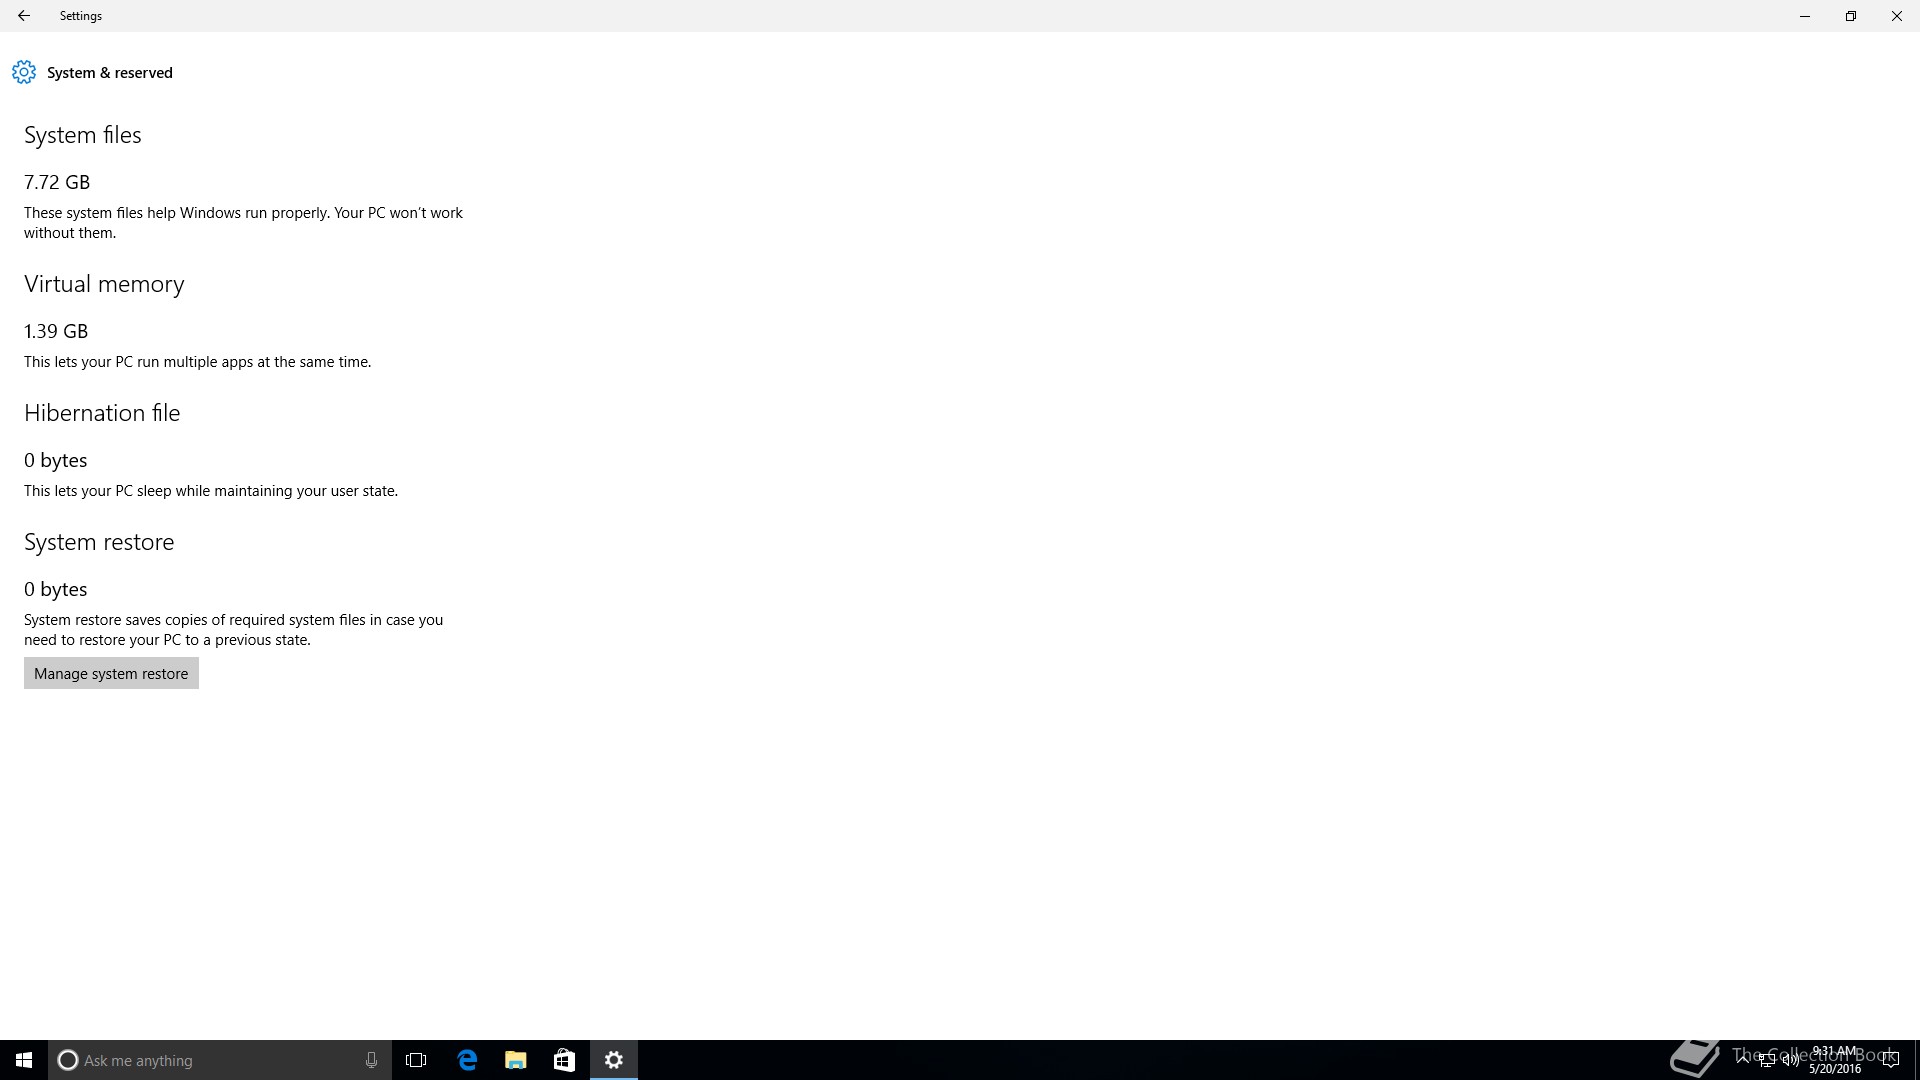
Task: Click Manage system restore button
Action: click(x=111, y=673)
